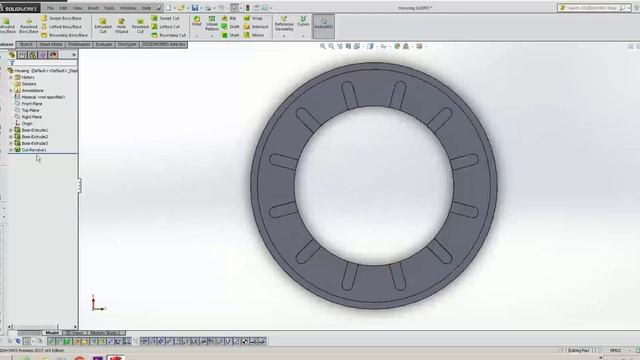
Task: Open the PropertyManager tab icon
Action: tap(22, 55)
